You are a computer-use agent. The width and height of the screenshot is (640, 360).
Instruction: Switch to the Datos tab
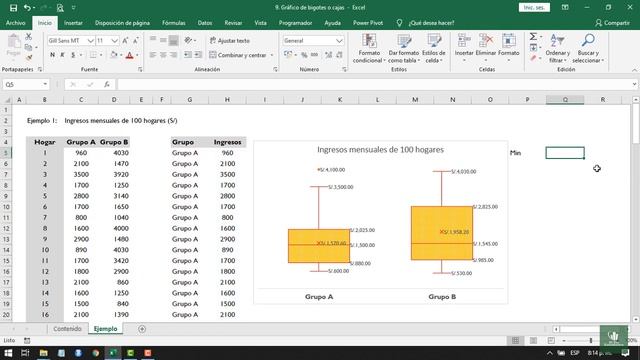pyautogui.click(x=205, y=23)
